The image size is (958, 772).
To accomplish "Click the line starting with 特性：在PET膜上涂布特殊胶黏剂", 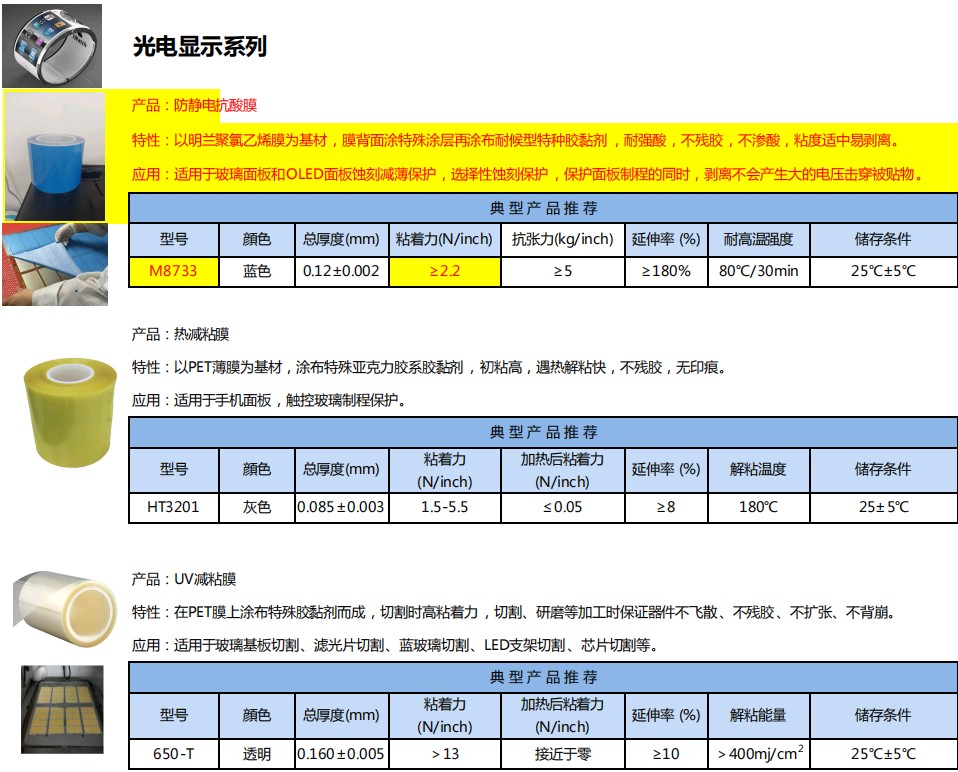I will [514, 612].
